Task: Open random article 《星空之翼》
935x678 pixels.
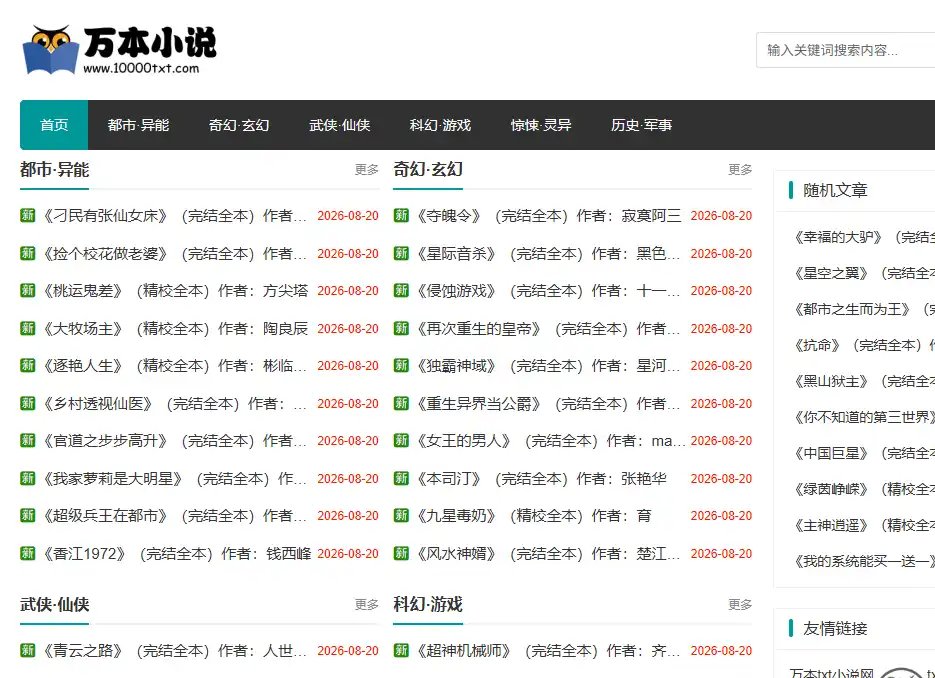Action: [862, 273]
